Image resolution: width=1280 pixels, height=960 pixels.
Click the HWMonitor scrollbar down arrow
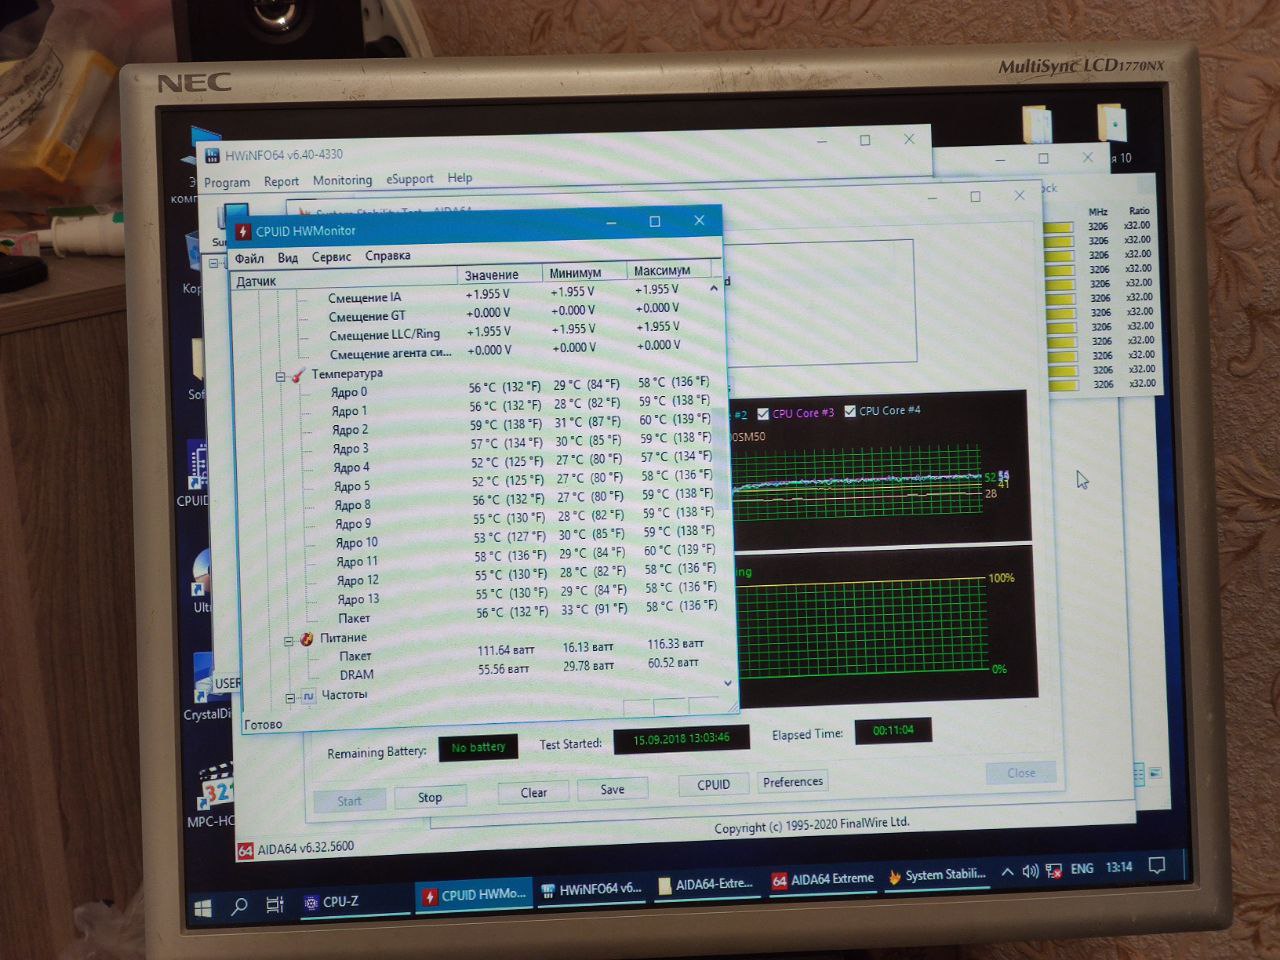coord(728,683)
